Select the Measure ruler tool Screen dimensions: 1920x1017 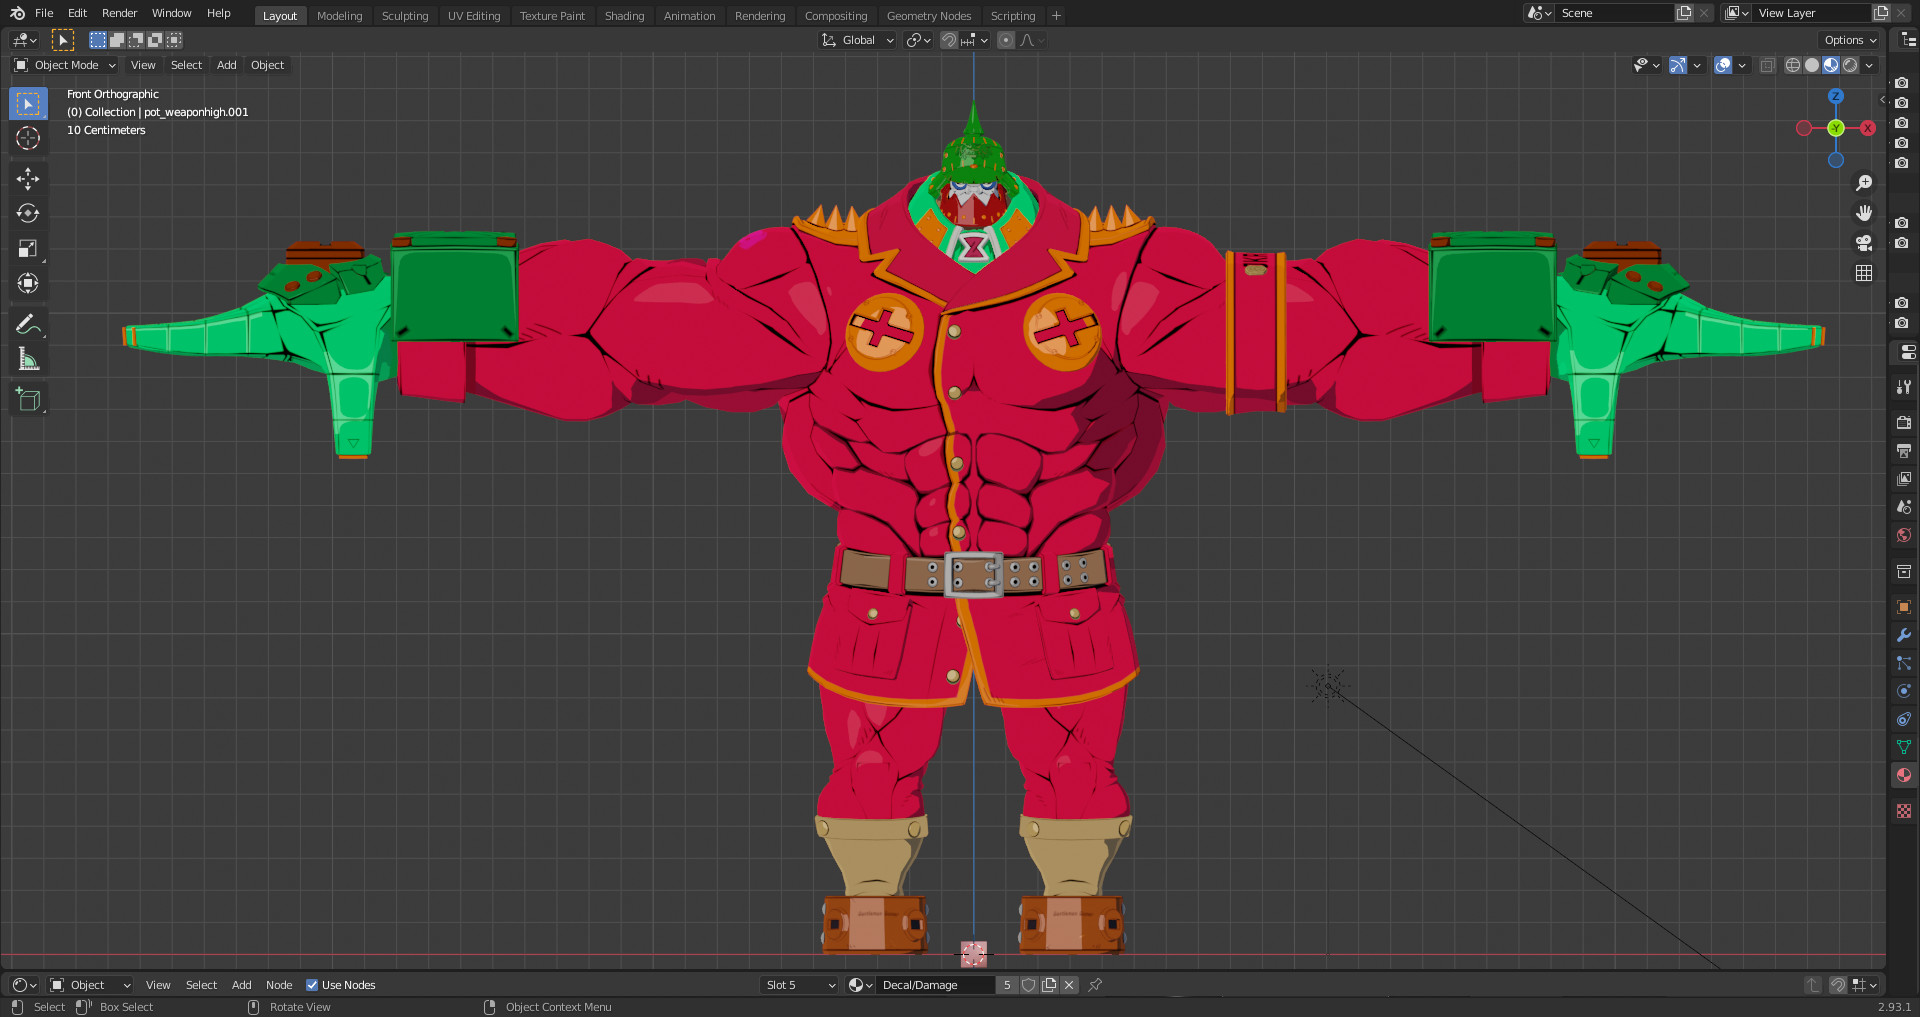click(28, 359)
